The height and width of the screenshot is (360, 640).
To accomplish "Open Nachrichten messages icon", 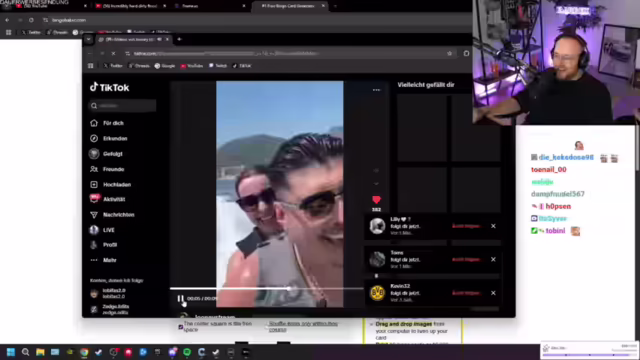I will [x=94, y=215].
